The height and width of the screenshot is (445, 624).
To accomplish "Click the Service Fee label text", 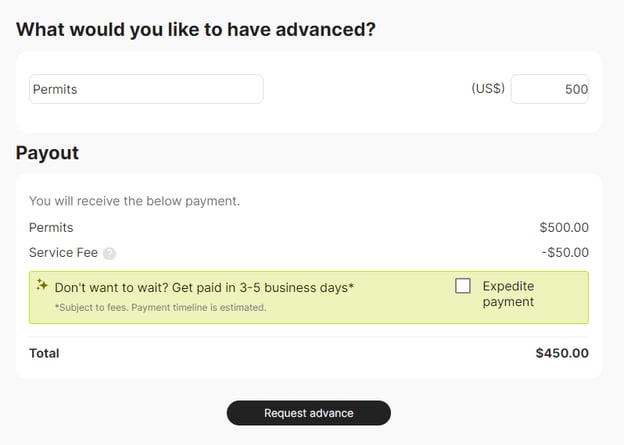I will (63, 253).
